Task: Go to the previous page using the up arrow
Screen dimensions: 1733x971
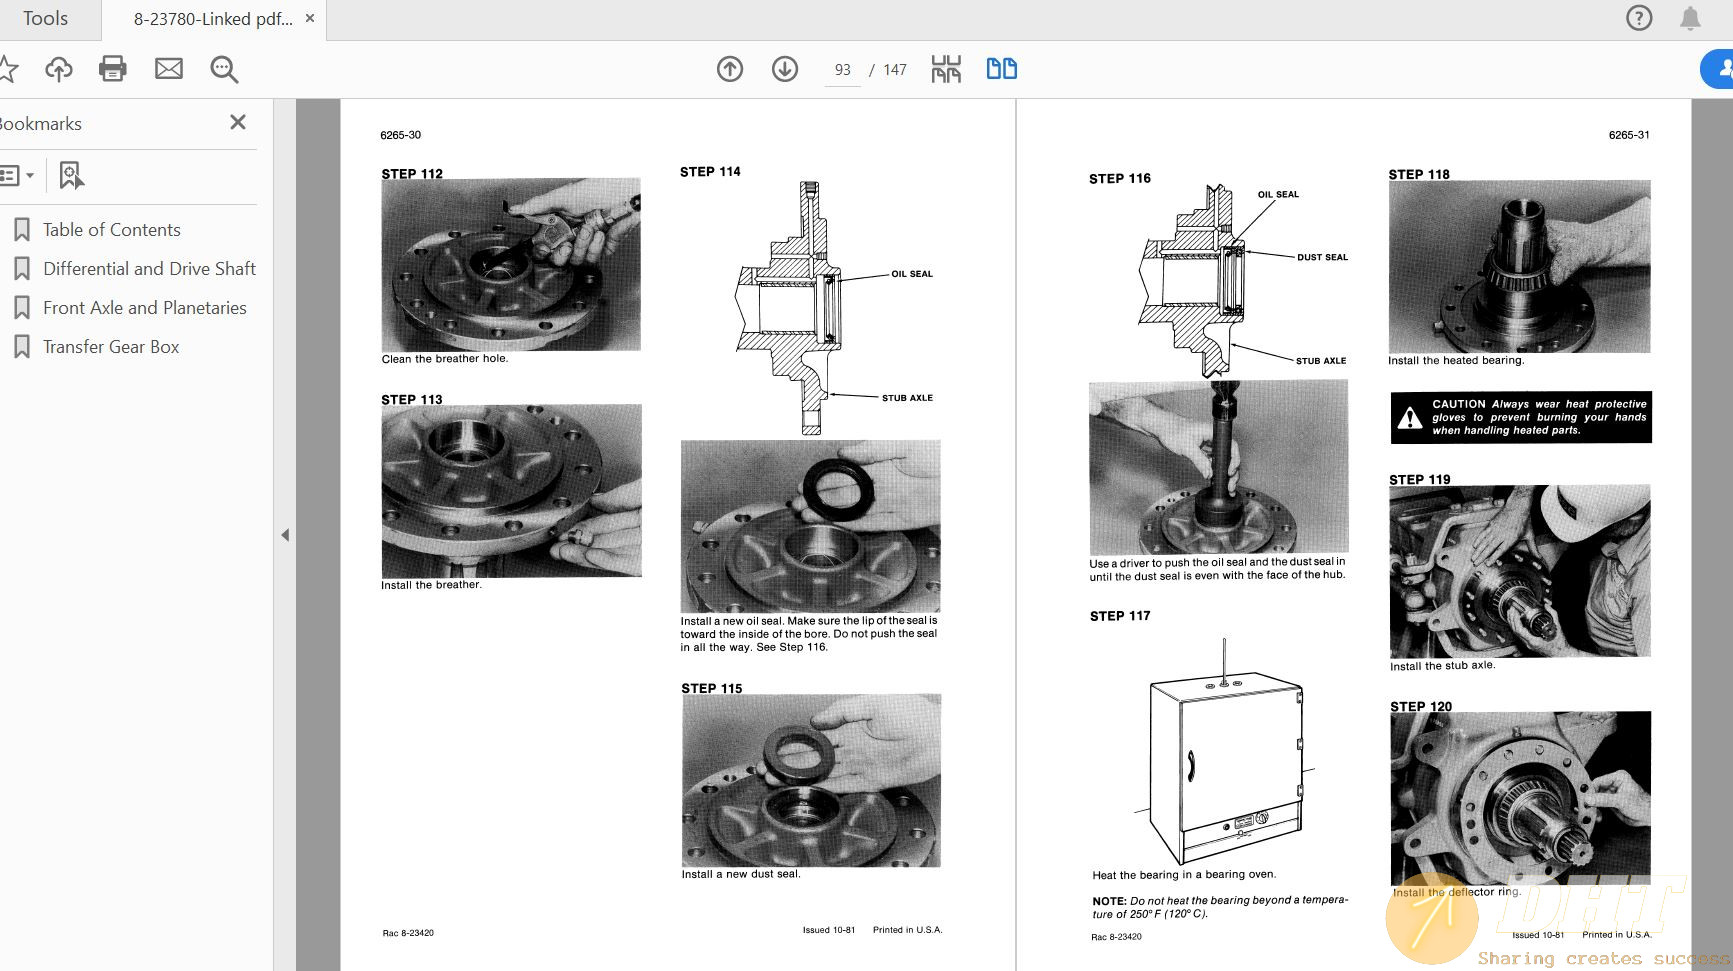Action: (730, 68)
